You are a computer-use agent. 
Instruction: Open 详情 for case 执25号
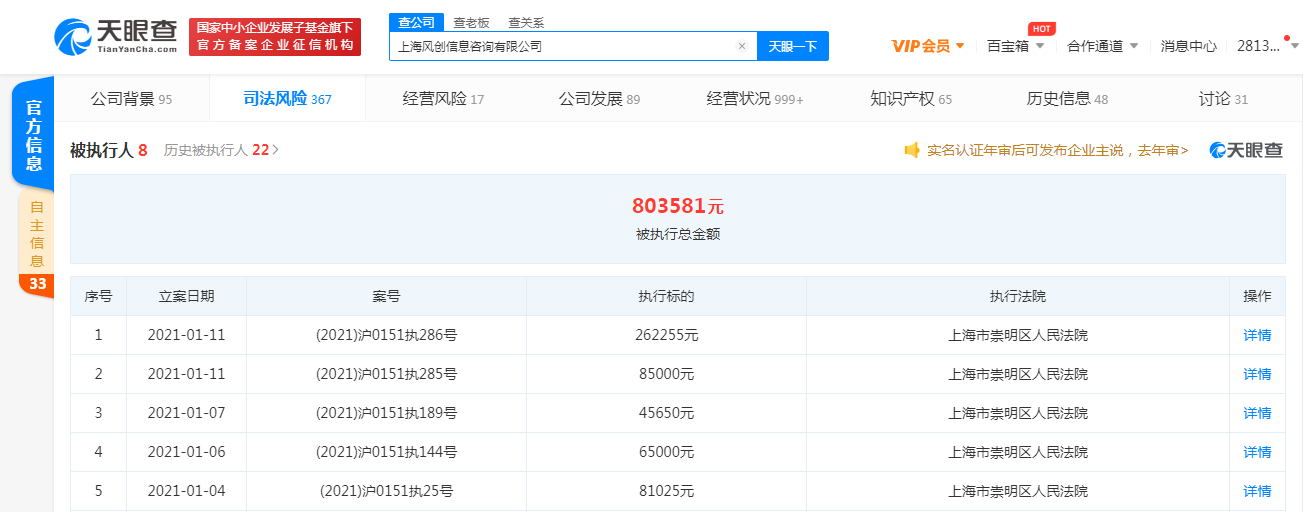tap(1257, 491)
